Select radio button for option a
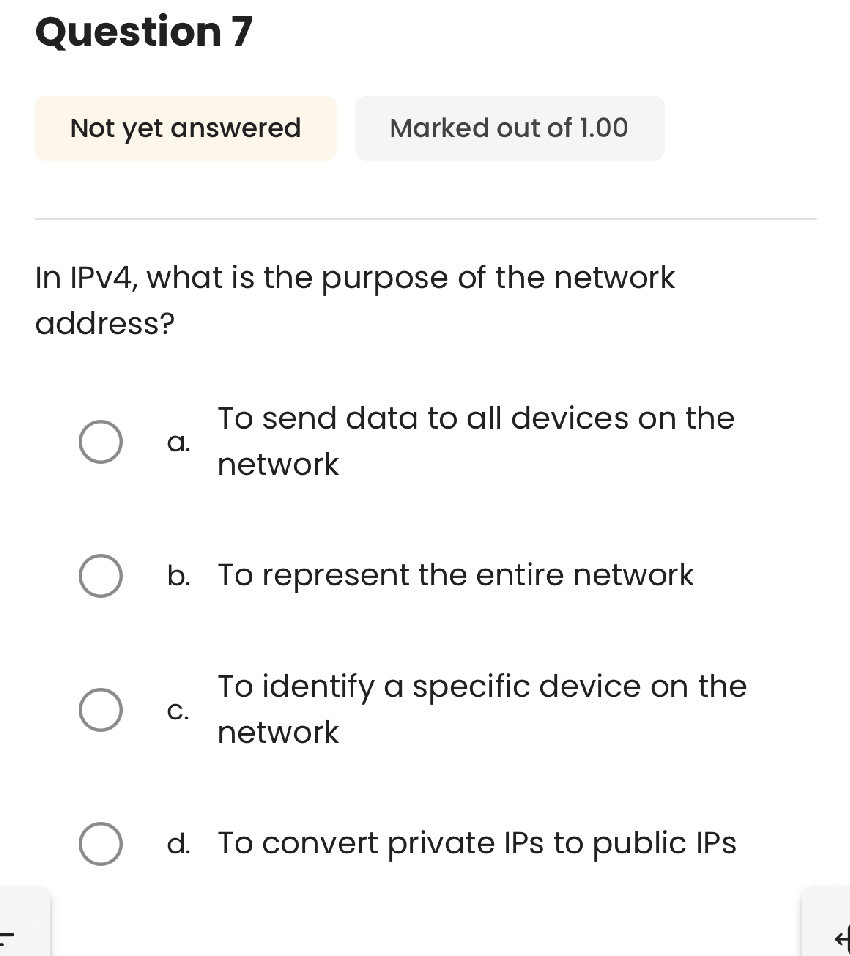The width and height of the screenshot is (850, 956). [x=100, y=441]
